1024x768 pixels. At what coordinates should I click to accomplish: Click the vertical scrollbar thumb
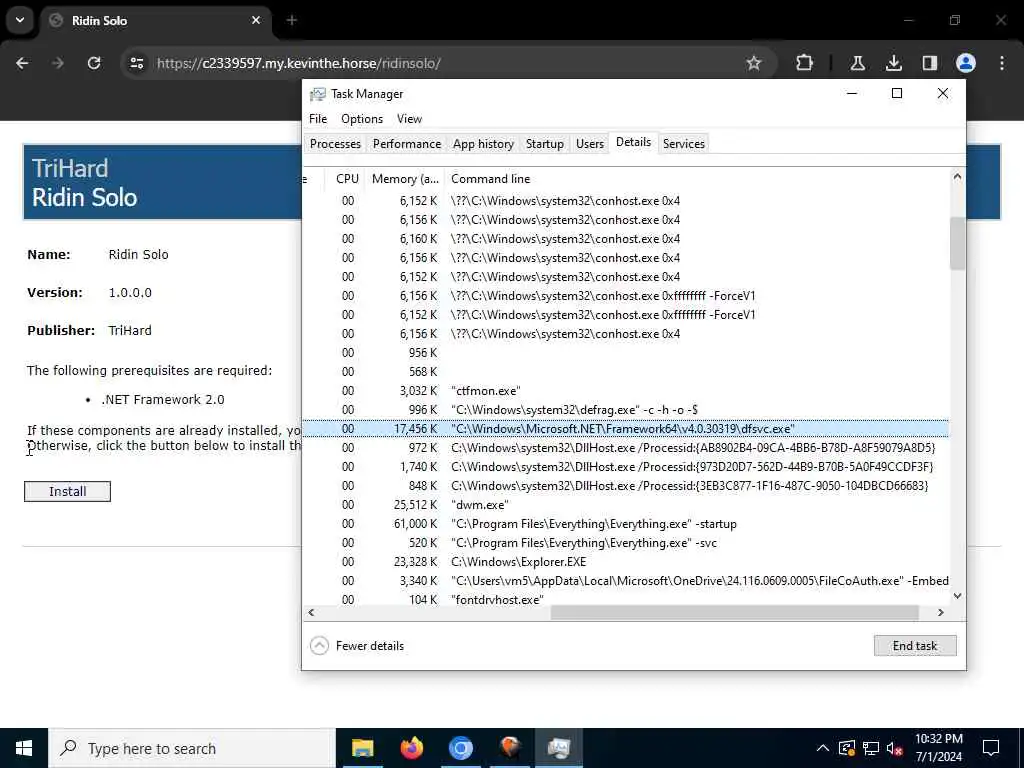coord(957,243)
